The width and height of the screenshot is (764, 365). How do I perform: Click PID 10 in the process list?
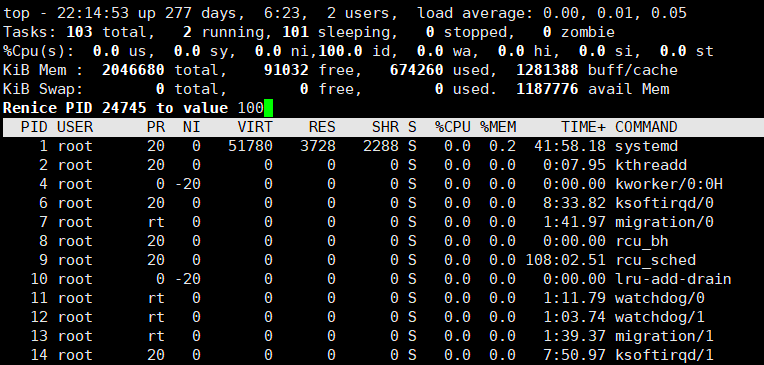click(39, 279)
